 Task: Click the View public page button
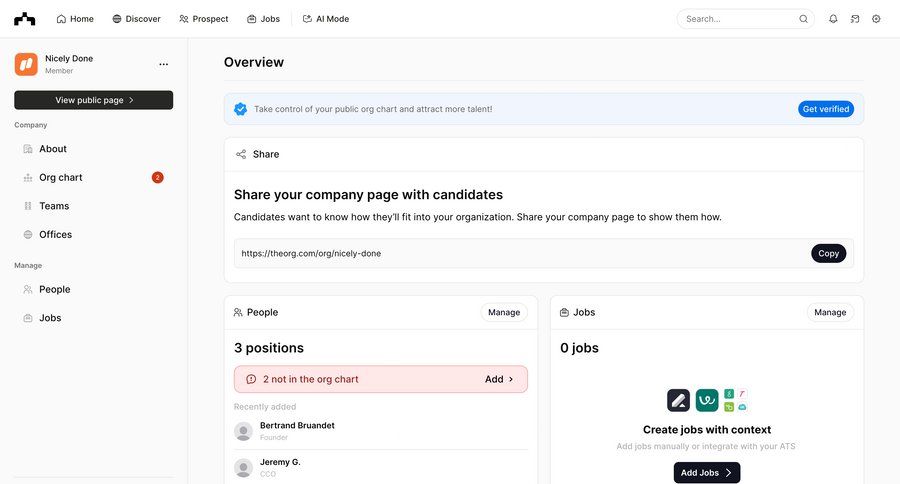point(94,100)
